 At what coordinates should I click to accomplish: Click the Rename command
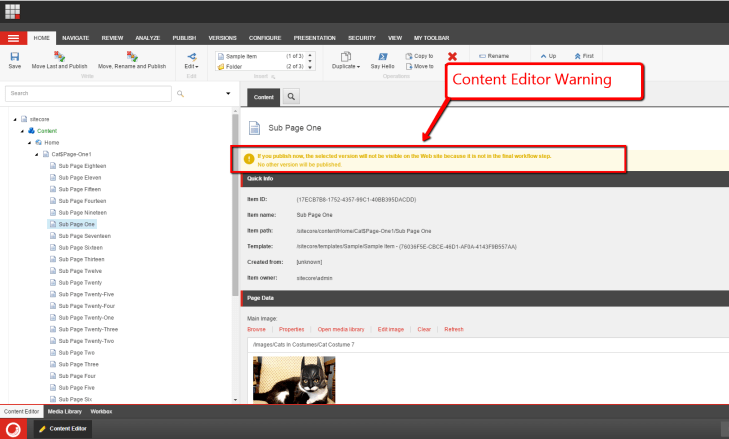point(494,56)
